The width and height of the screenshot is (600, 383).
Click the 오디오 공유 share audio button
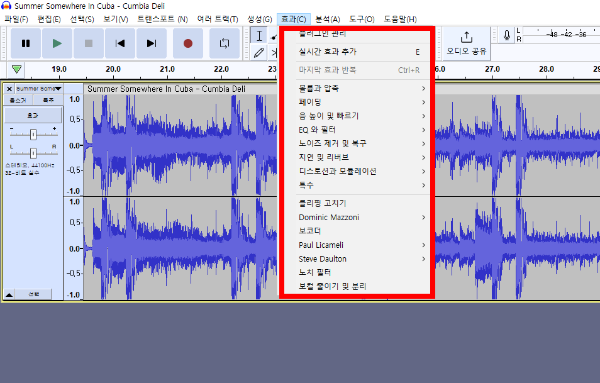click(x=466, y=43)
